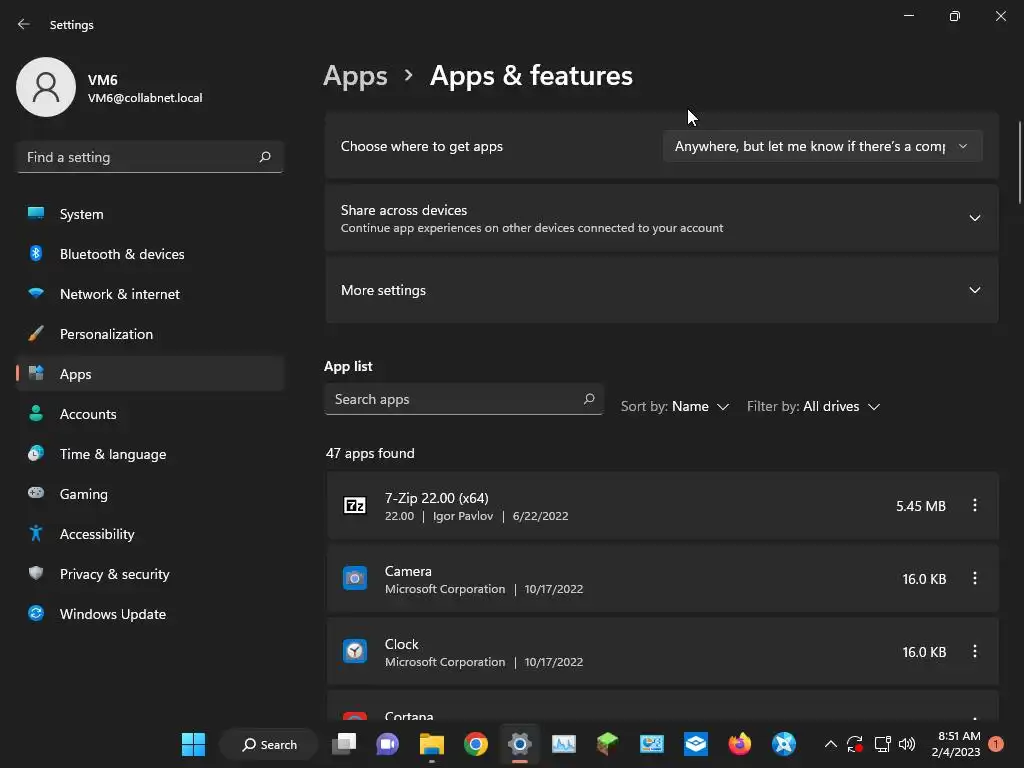Open Personalization settings
This screenshot has width=1024, height=768.
150,334
